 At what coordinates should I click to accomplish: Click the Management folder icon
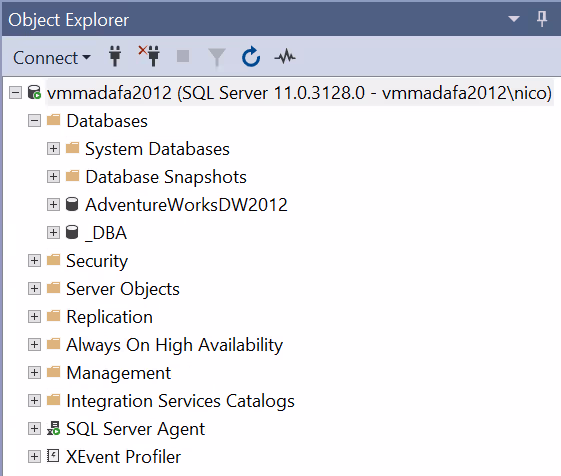click(54, 372)
